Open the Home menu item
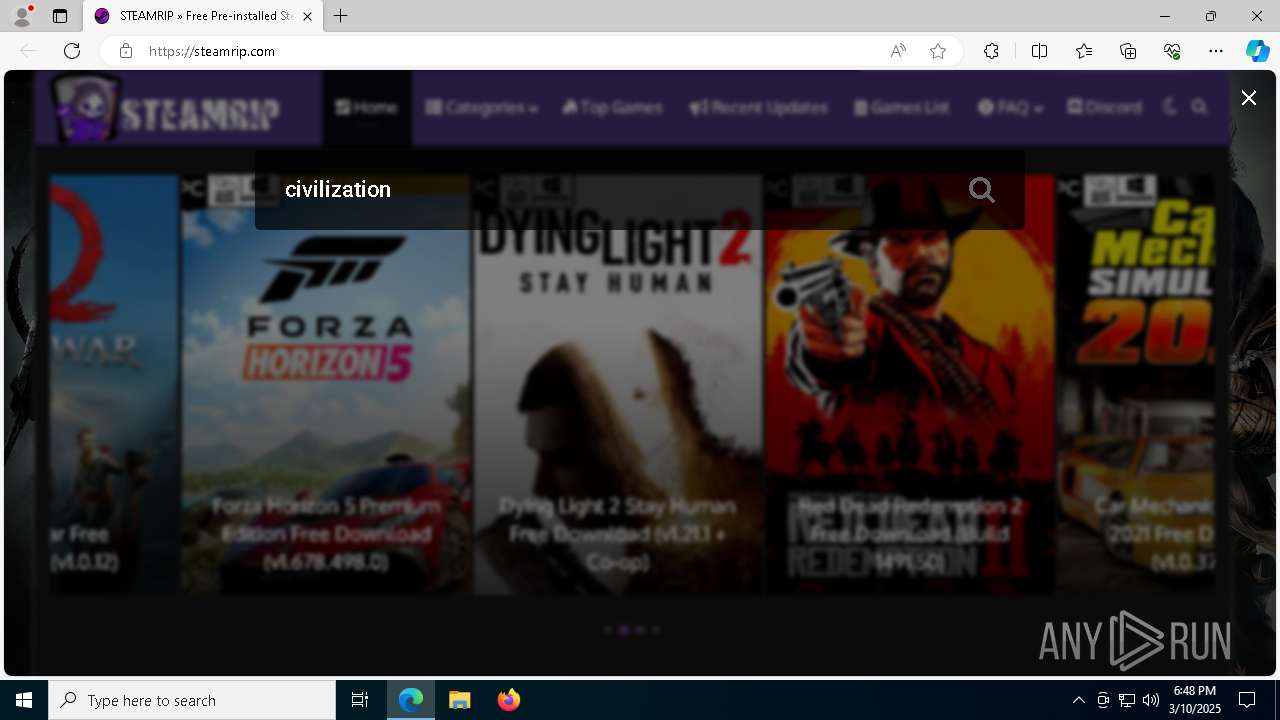The width and height of the screenshot is (1280, 720). pos(367,107)
